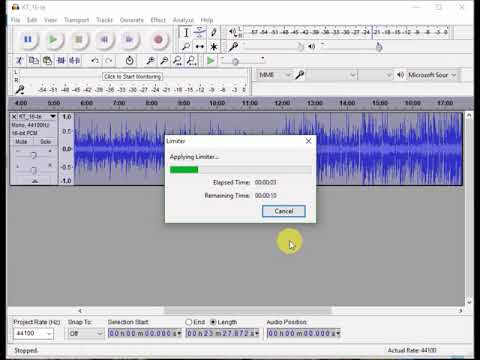Click the track pan slider
Image resolution: width=480 pixels, height=360 pixels.
[34, 170]
